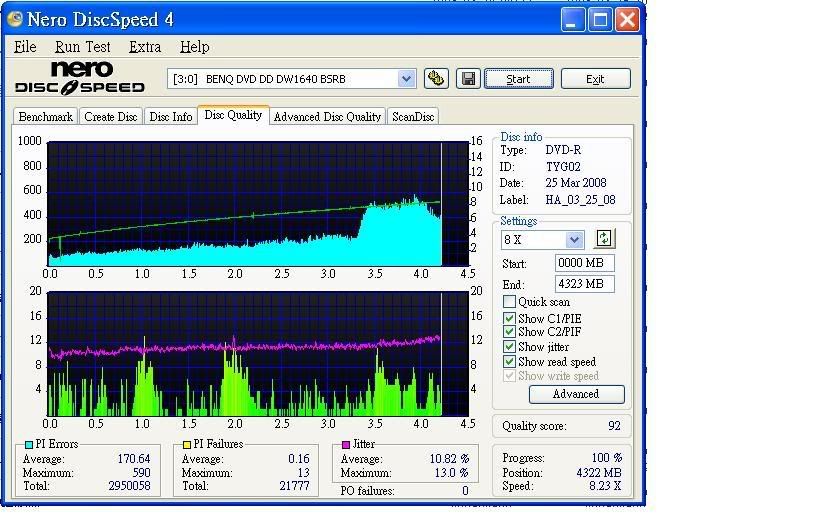Screen dimensions: 840x525
Task: Click the PI Failures and jitter graph
Action: click(x=258, y=354)
